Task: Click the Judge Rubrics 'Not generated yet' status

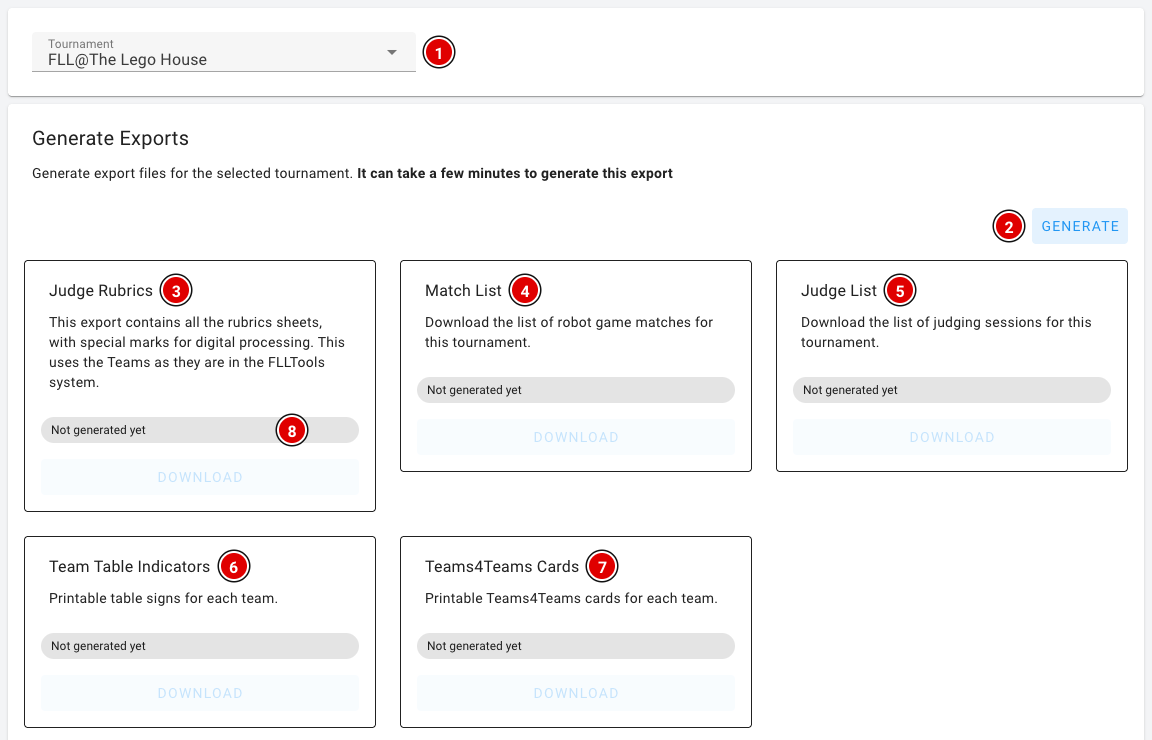Action: (x=200, y=430)
